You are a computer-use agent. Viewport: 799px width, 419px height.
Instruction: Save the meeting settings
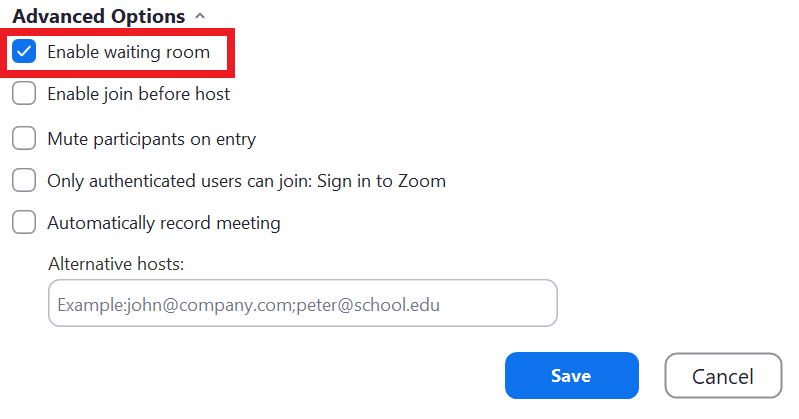coord(572,376)
